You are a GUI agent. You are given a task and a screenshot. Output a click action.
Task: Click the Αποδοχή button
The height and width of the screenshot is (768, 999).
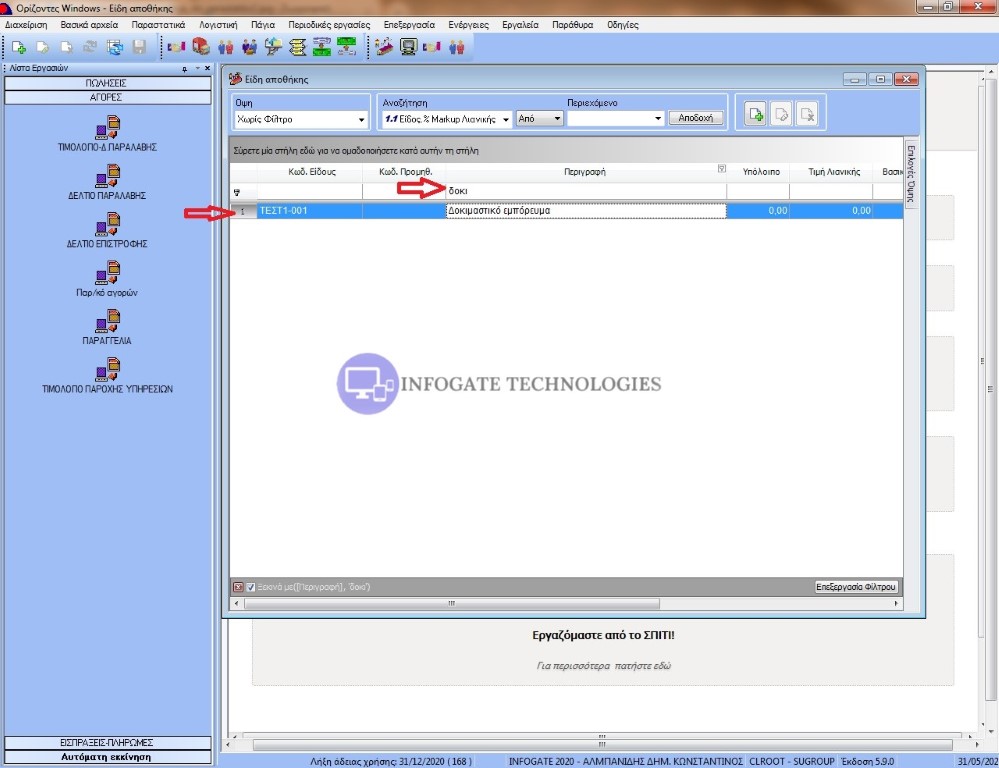[695, 118]
